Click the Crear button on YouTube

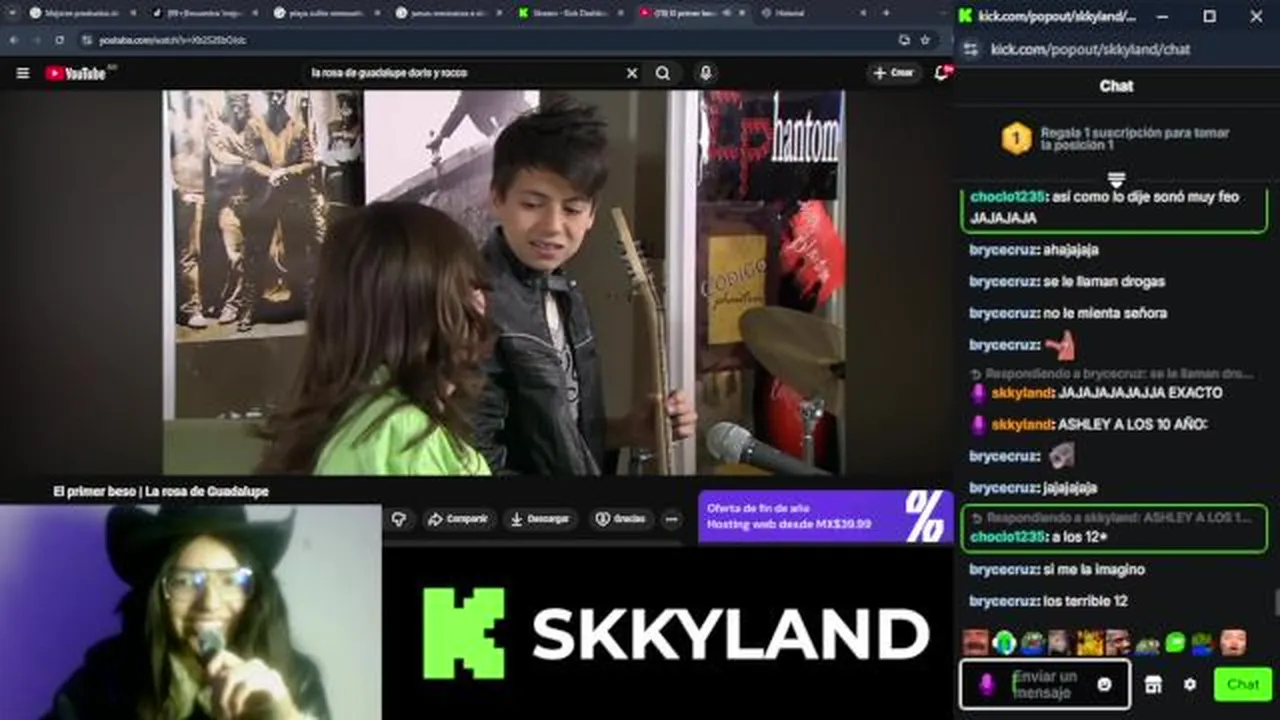pyautogui.click(x=894, y=73)
